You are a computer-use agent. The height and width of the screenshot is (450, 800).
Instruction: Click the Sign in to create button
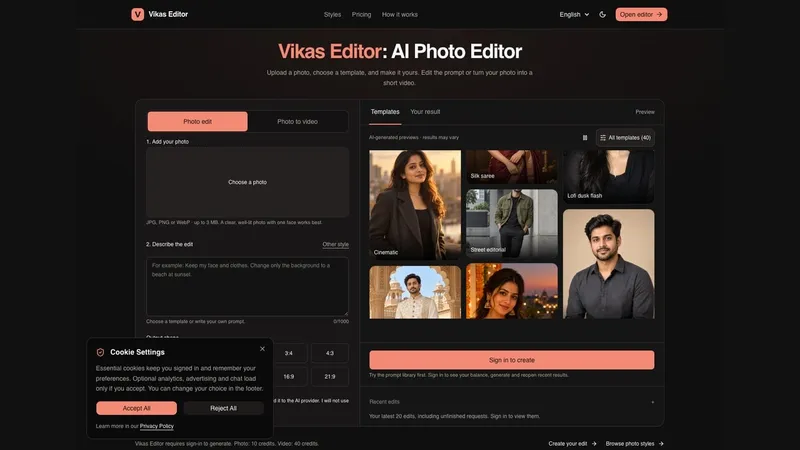point(512,360)
